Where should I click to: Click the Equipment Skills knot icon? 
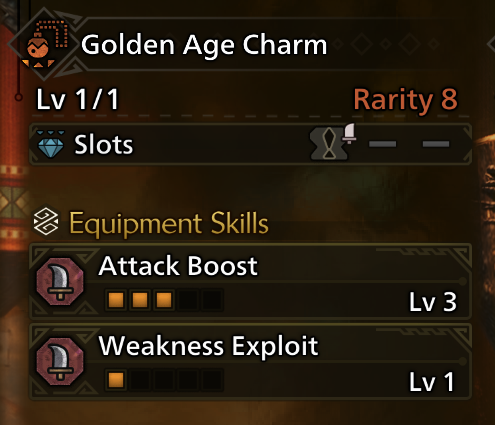pos(46,221)
